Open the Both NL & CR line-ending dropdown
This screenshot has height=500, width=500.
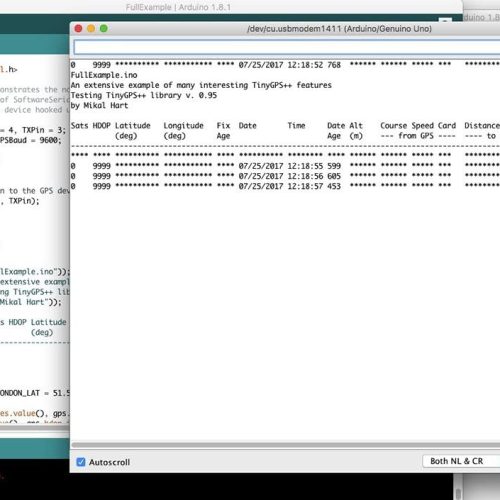click(x=461, y=461)
